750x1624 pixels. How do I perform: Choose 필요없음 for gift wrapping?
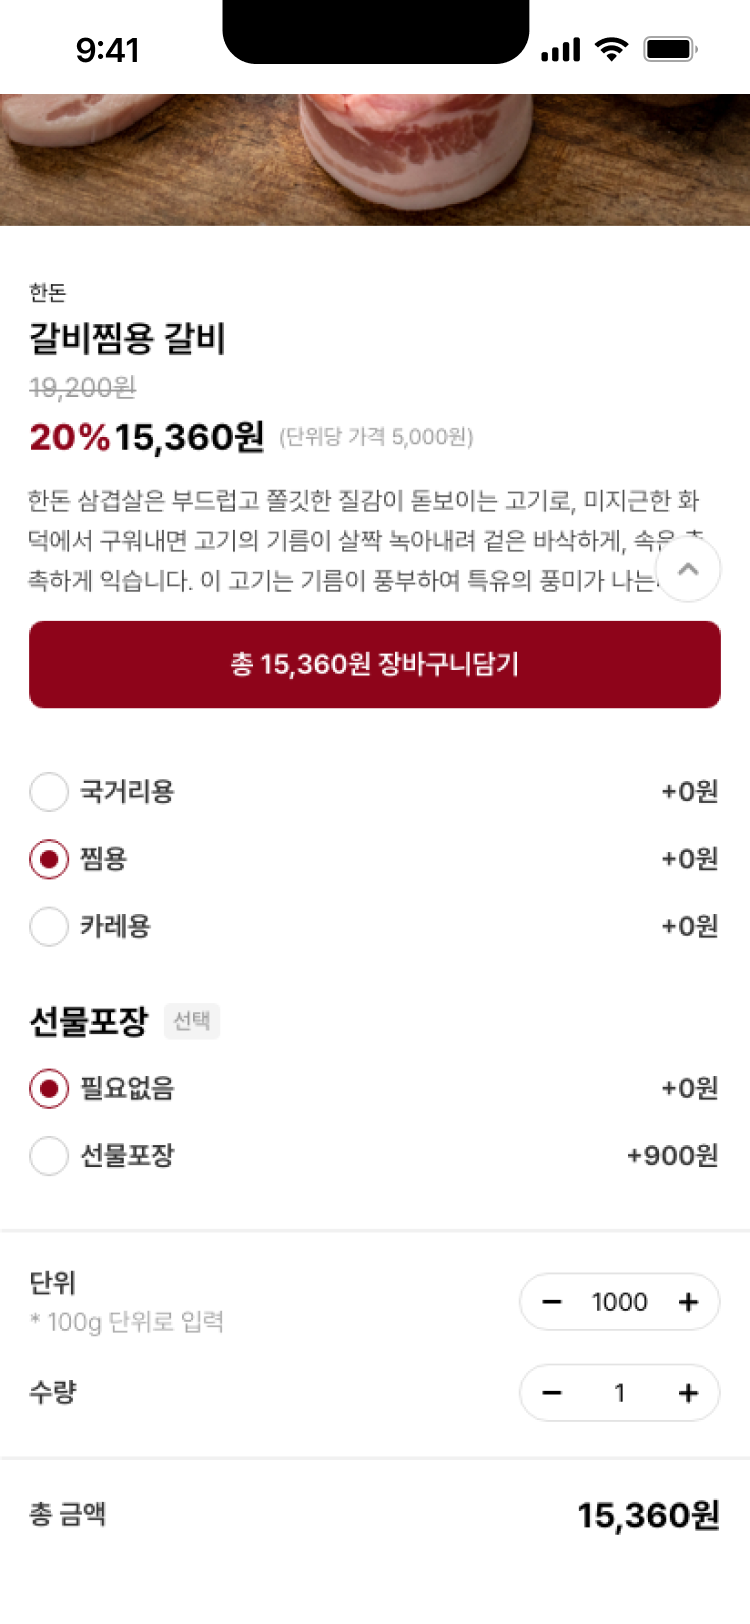49,1088
